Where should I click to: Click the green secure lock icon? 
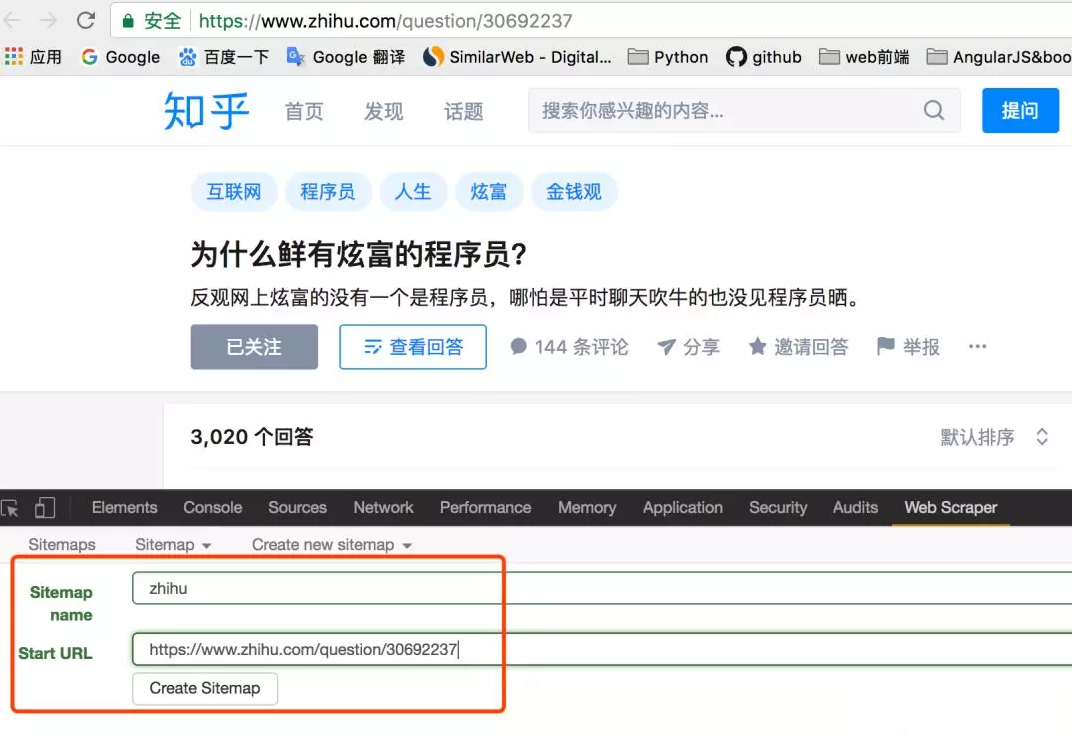pos(128,21)
